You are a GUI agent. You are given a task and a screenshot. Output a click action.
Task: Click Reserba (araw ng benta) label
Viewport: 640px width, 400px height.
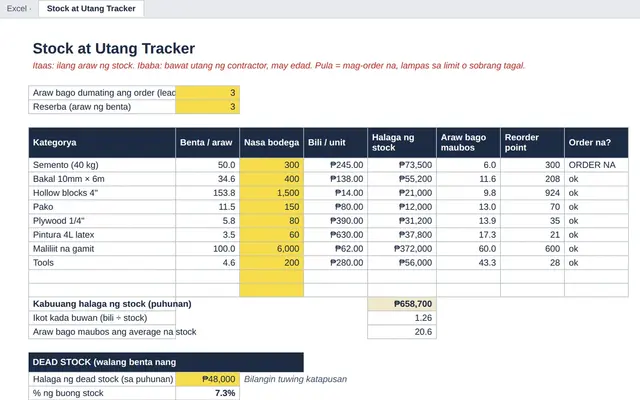pyautogui.click(x=102, y=107)
